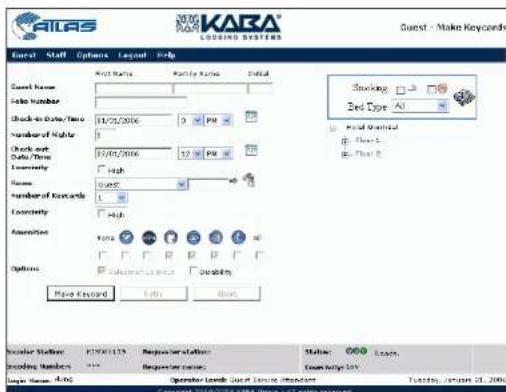Open the Guest menu
The width and height of the screenshot is (506, 392).
(24, 55)
